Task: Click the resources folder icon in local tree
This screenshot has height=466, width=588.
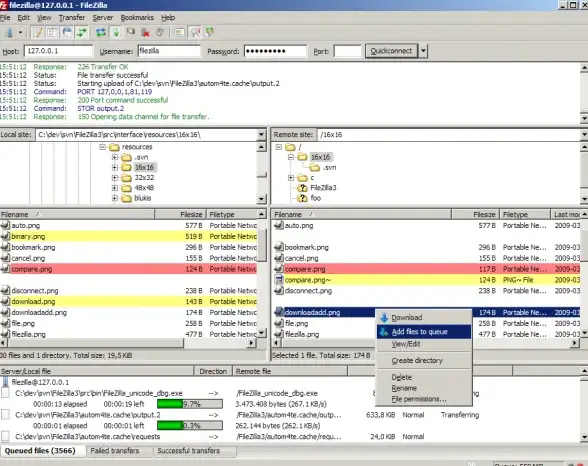Action: [x=114, y=147]
